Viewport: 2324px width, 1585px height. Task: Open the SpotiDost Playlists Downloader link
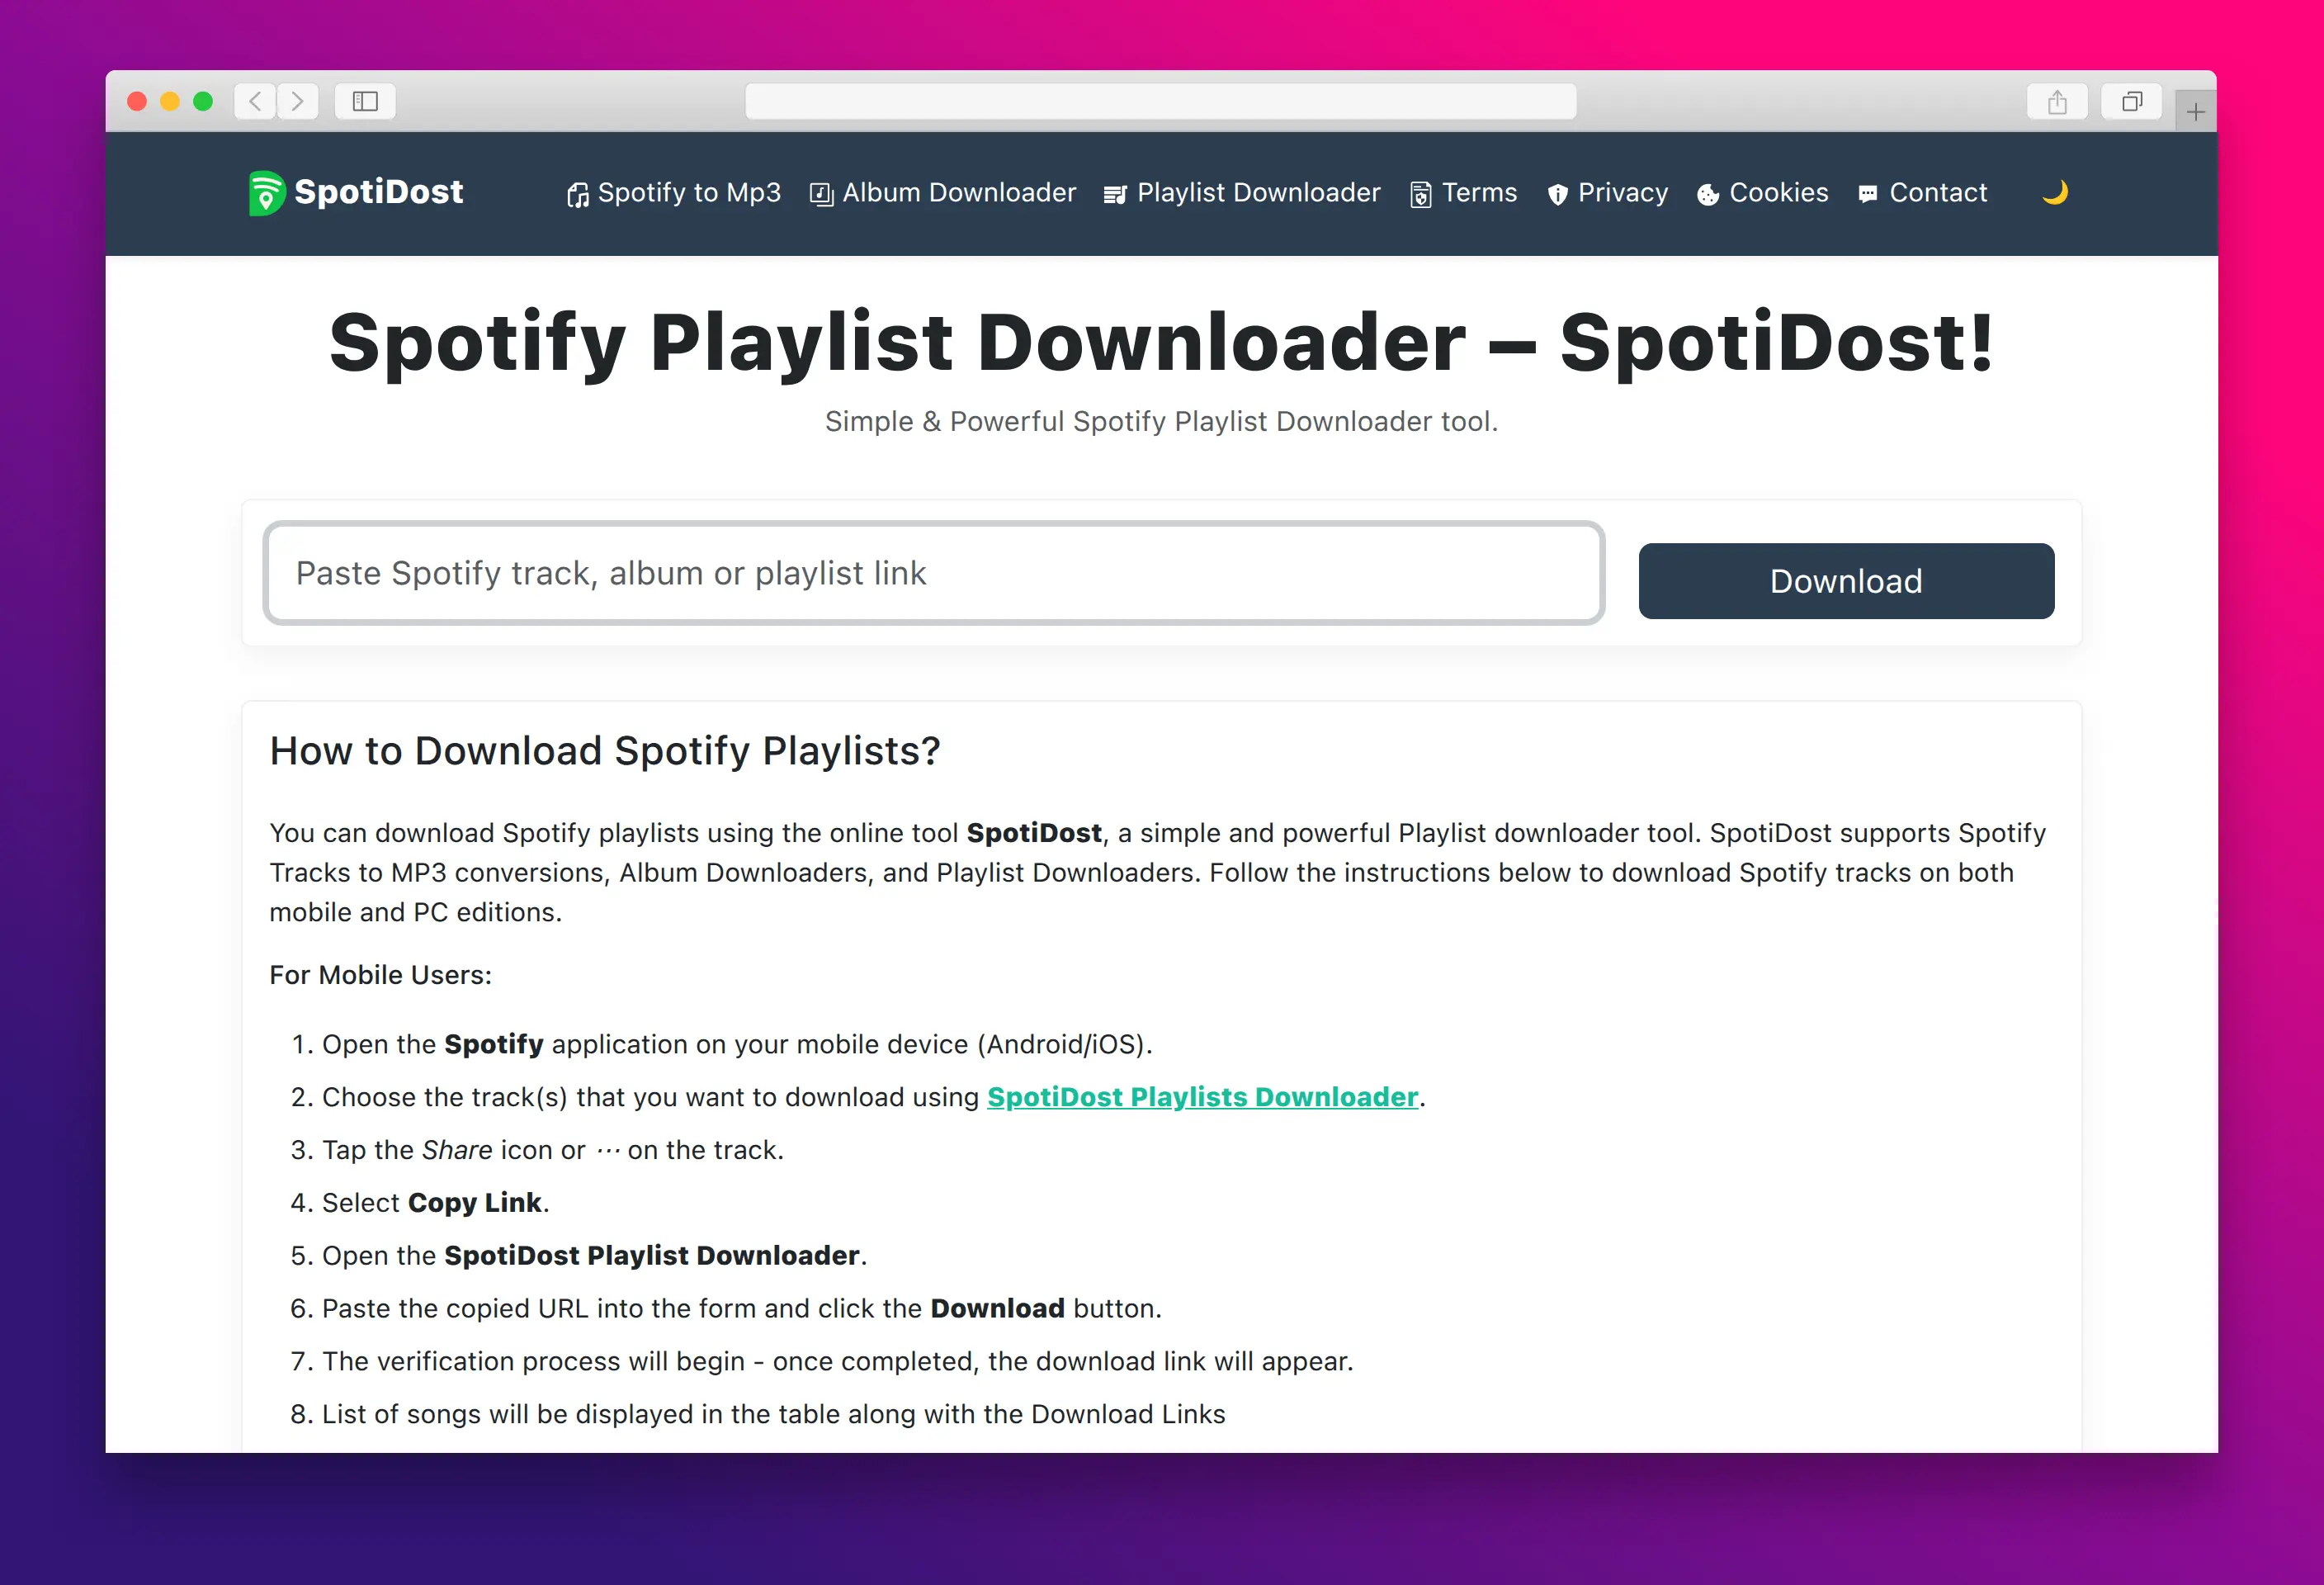1202,1096
